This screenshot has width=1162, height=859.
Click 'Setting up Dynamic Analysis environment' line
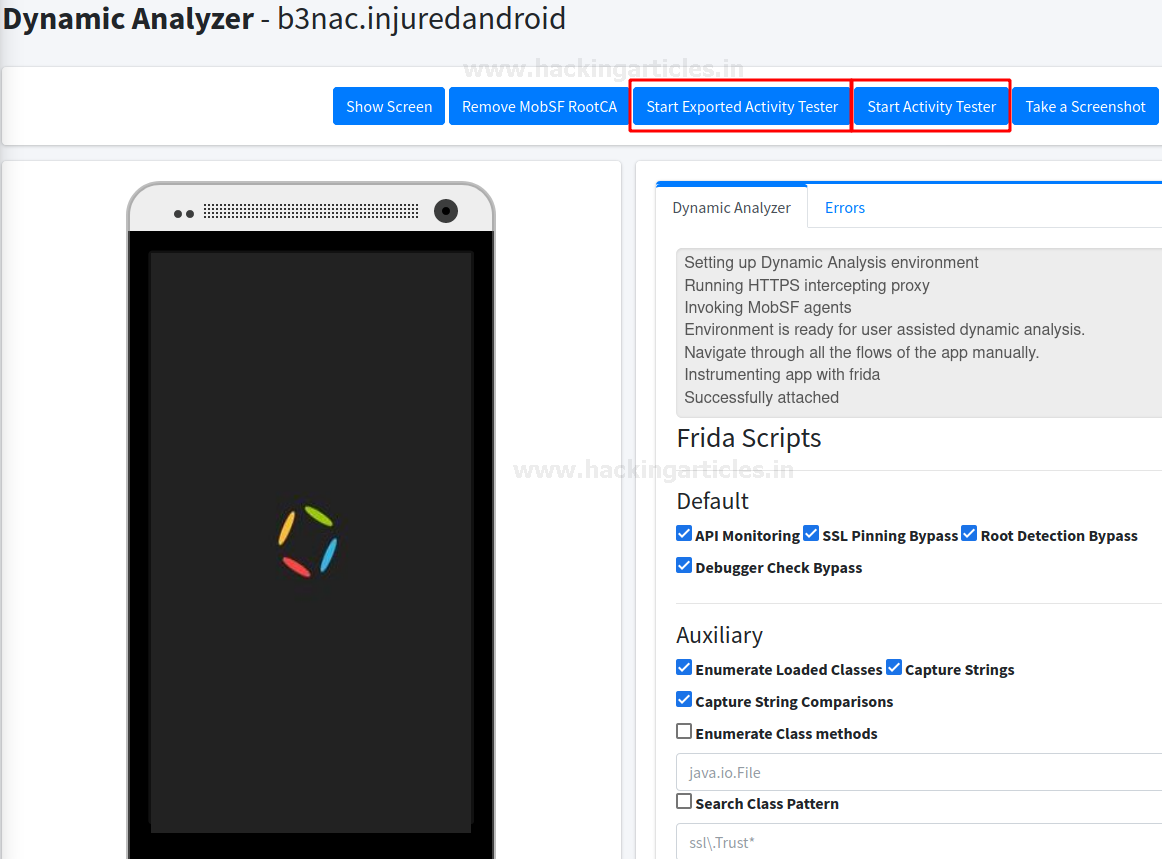click(x=831, y=262)
